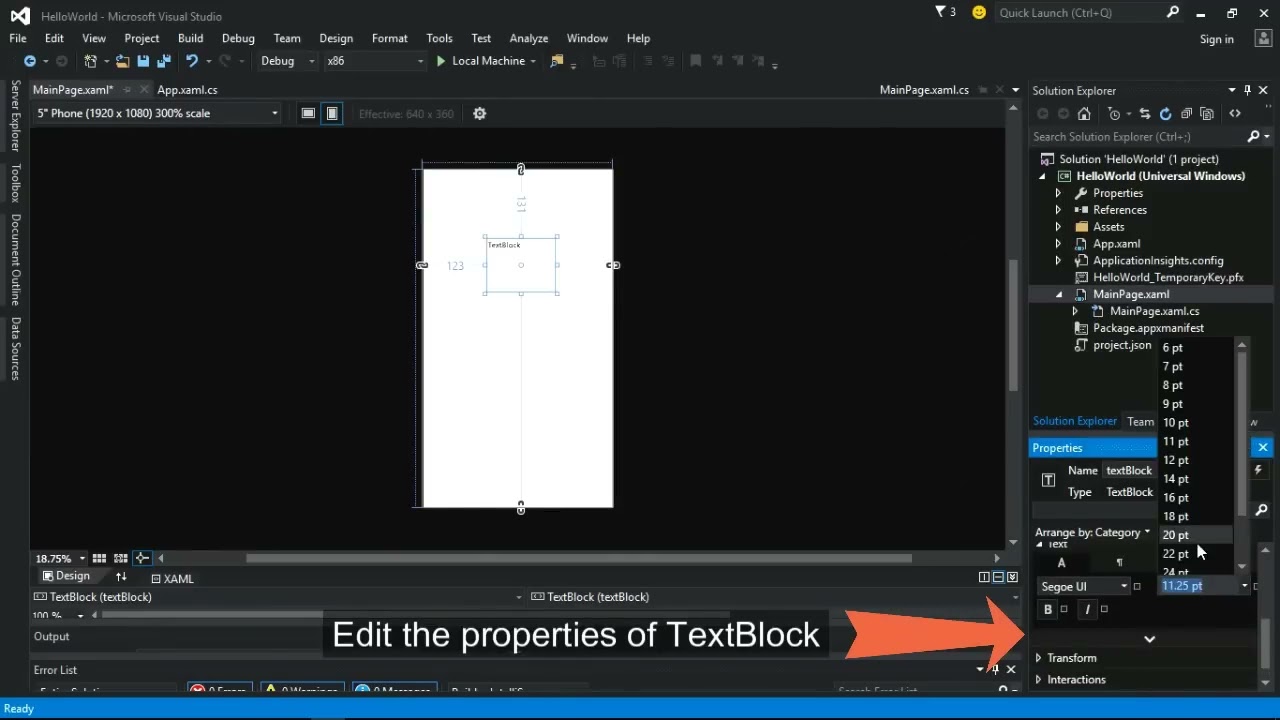Click the account avatar icon beside Sign in

pos(1262,38)
